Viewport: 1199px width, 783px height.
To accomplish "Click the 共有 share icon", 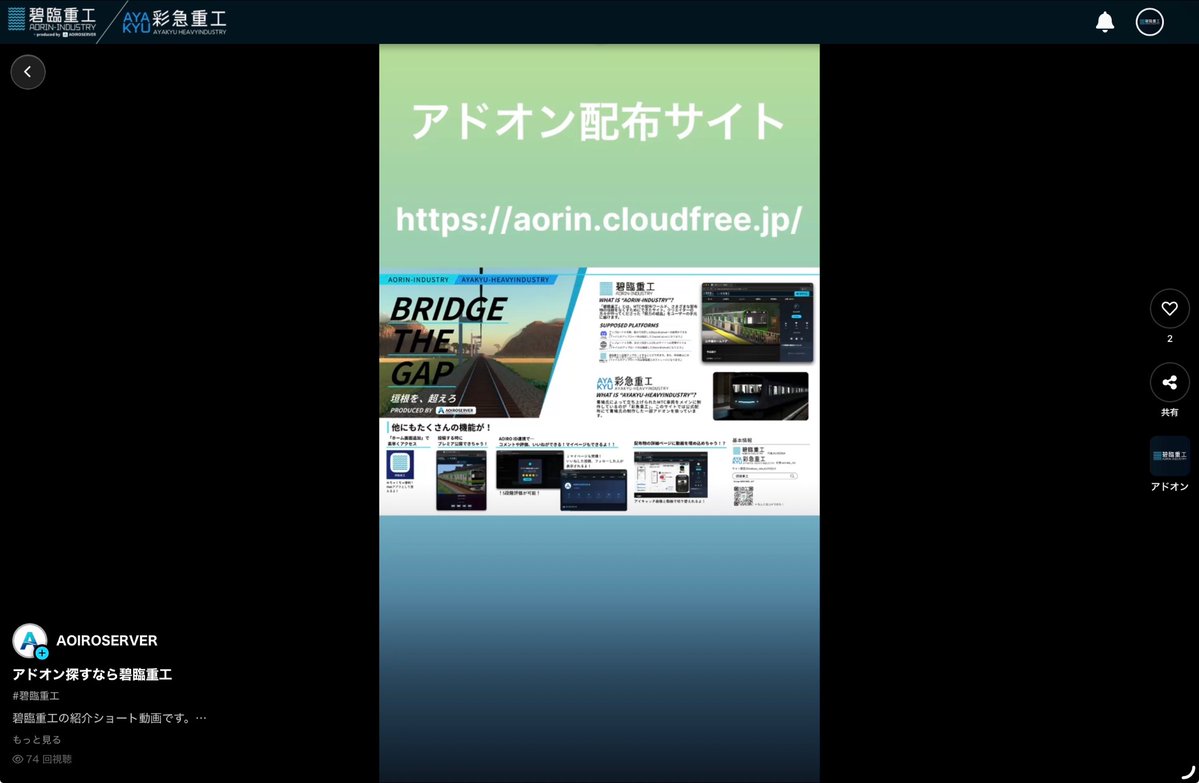I will click(1169, 382).
